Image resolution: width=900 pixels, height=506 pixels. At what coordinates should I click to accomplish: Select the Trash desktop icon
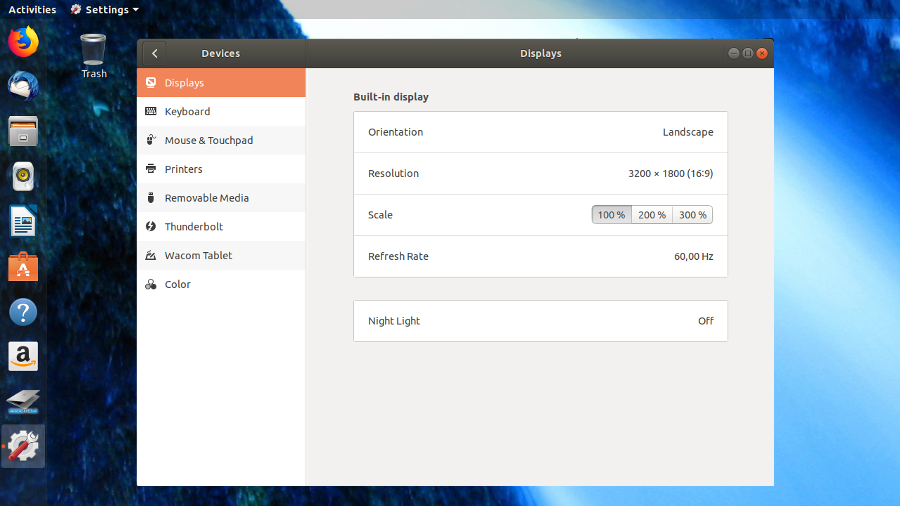click(93, 53)
